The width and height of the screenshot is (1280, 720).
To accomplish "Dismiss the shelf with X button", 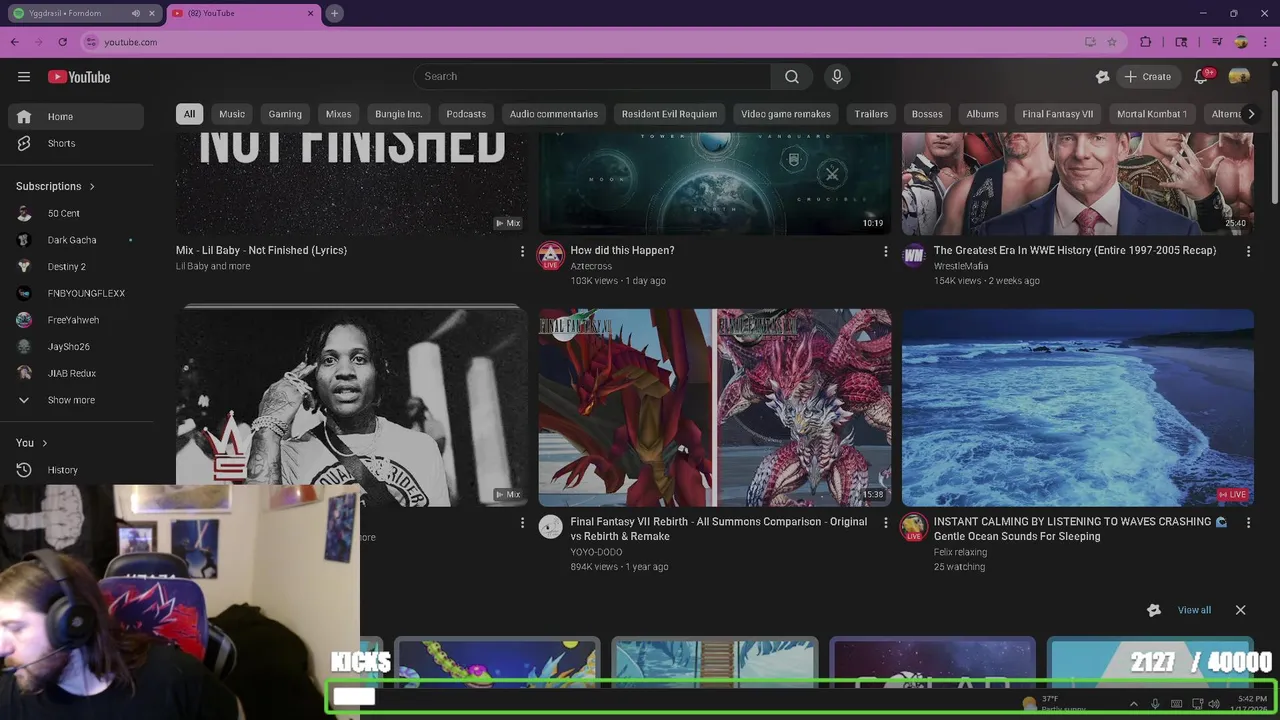I will click(1240, 610).
